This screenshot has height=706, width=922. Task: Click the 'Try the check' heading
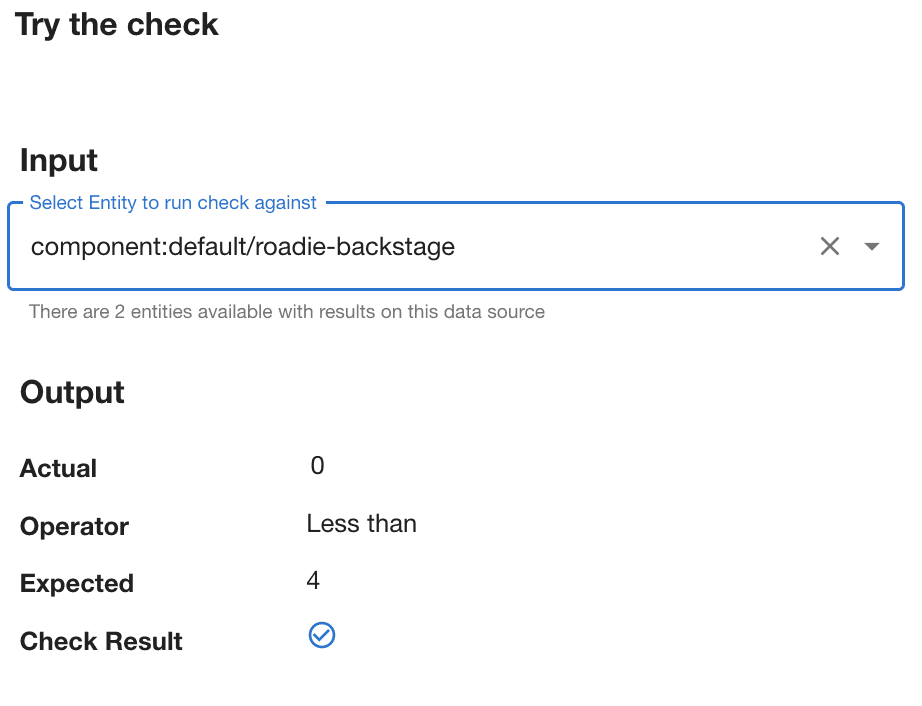click(x=116, y=25)
